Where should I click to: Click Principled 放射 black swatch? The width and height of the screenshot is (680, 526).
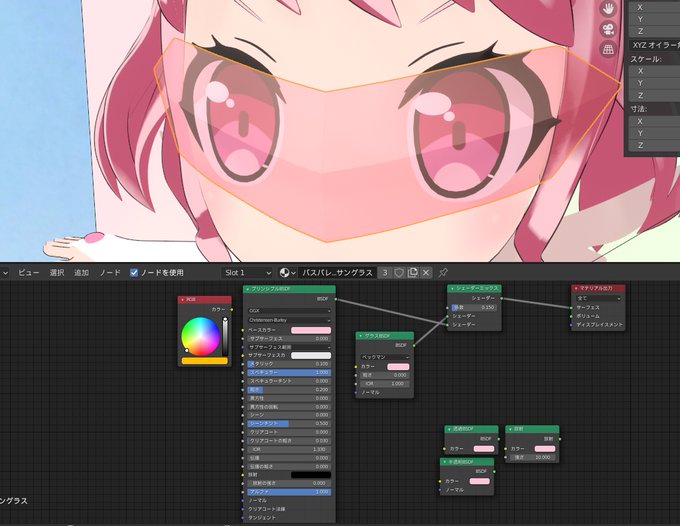[x=311, y=475]
